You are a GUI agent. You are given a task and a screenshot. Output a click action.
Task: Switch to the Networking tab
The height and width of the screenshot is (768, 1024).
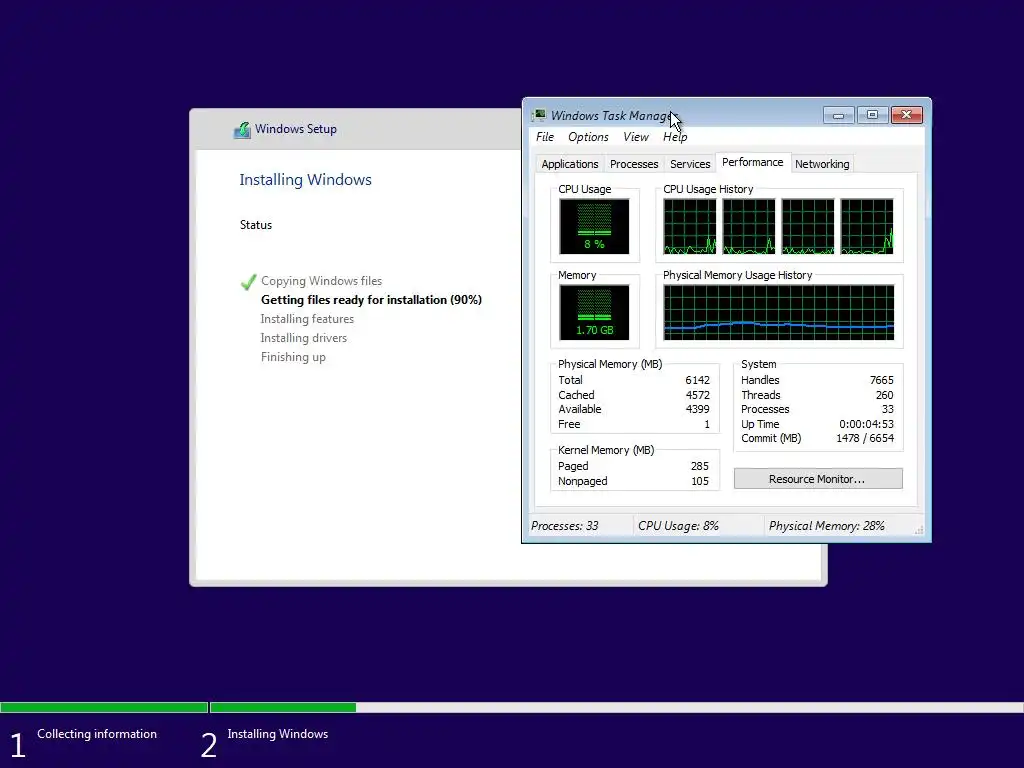(822, 164)
